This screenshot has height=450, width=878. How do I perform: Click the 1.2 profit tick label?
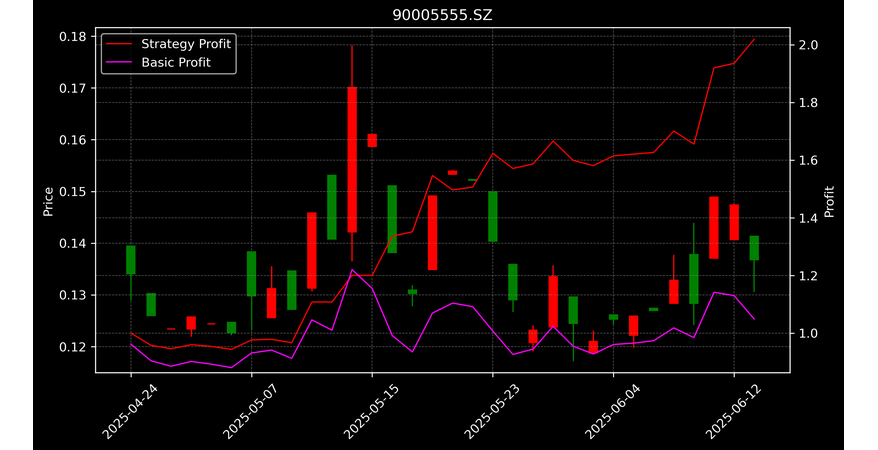point(809,276)
